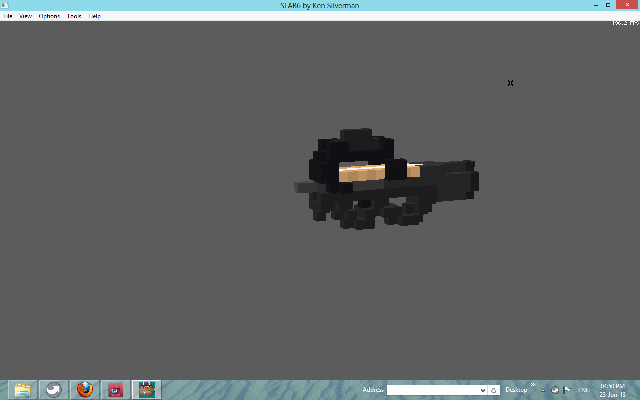Image resolution: width=640 pixels, height=400 pixels.
Task: Launch Firefox from the taskbar
Action: tap(84, 390)
